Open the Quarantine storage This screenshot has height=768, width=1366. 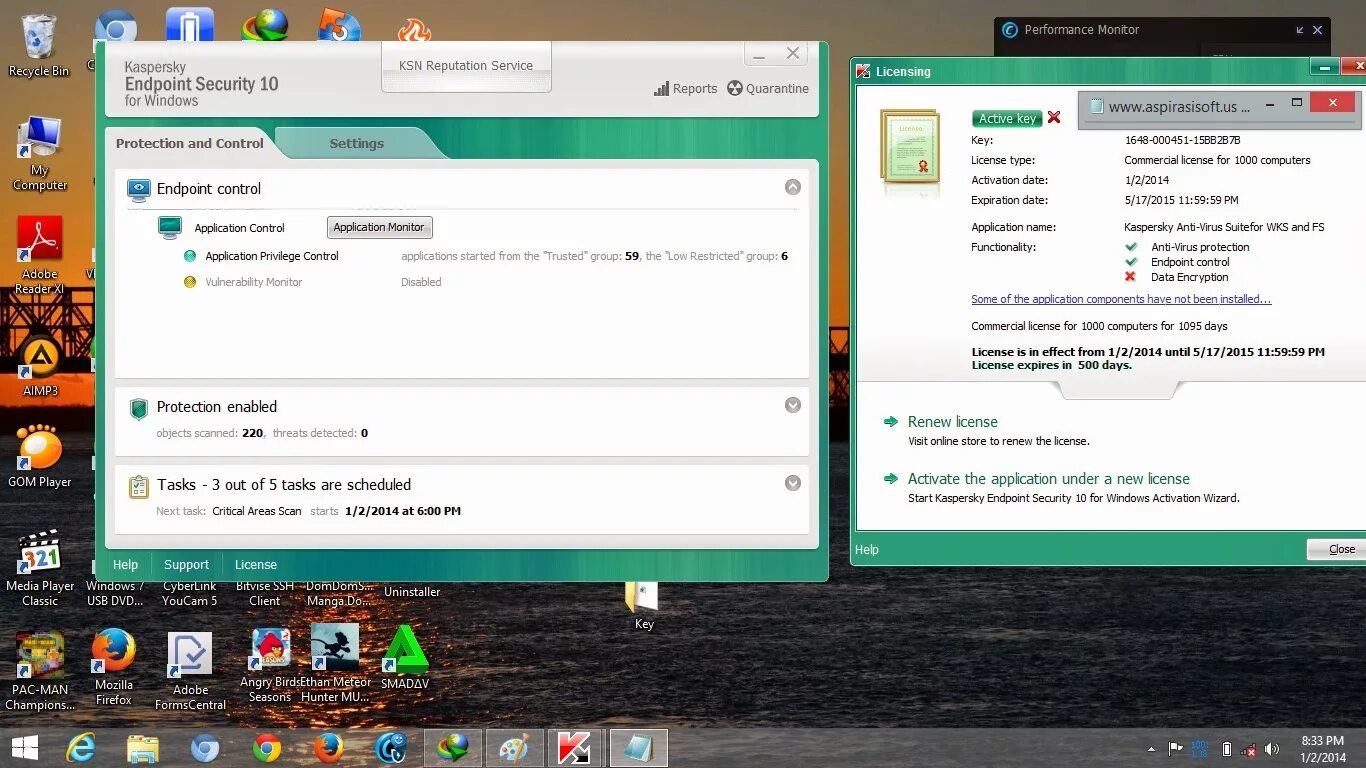pyautogui.click(x=768, y=88)
